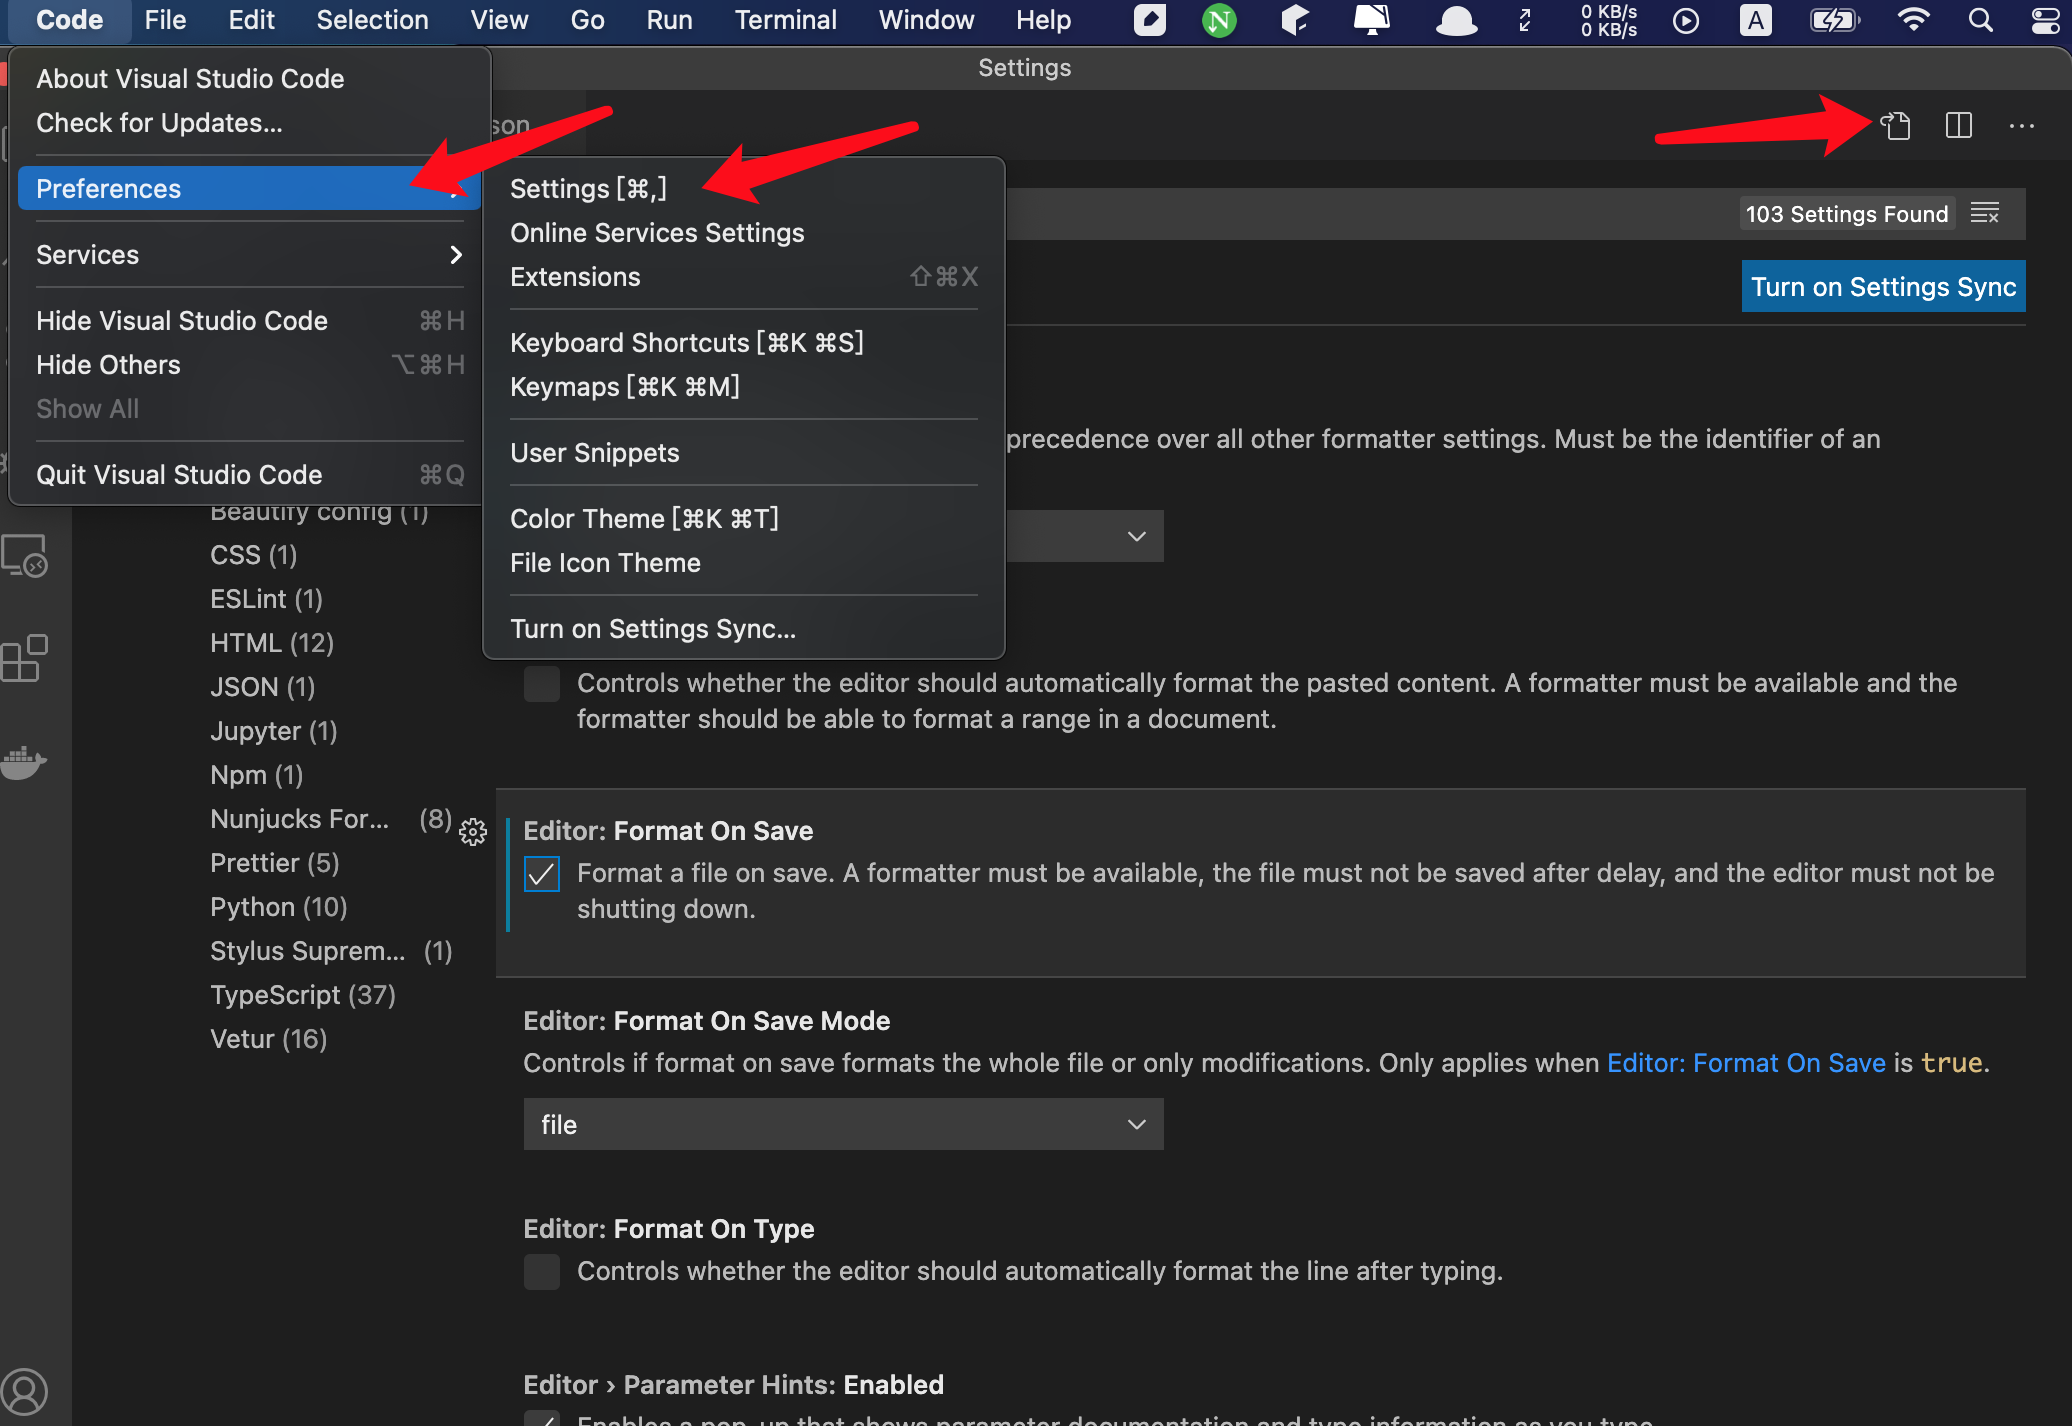Viewport: 2072px width, 1426px height.
Task: Click the Open Settings (JSON) icon
Action: [1896, 126]
